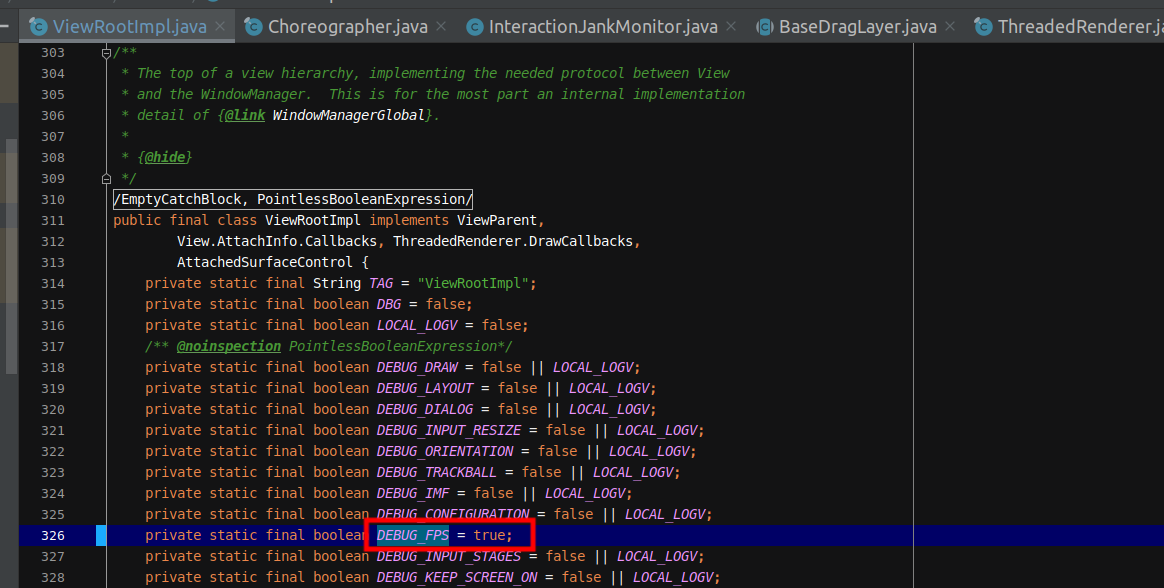Click the blue change marker on line 326
Image resolution: width=1164 pixels, height=588 pixels.
pos(101,535)
